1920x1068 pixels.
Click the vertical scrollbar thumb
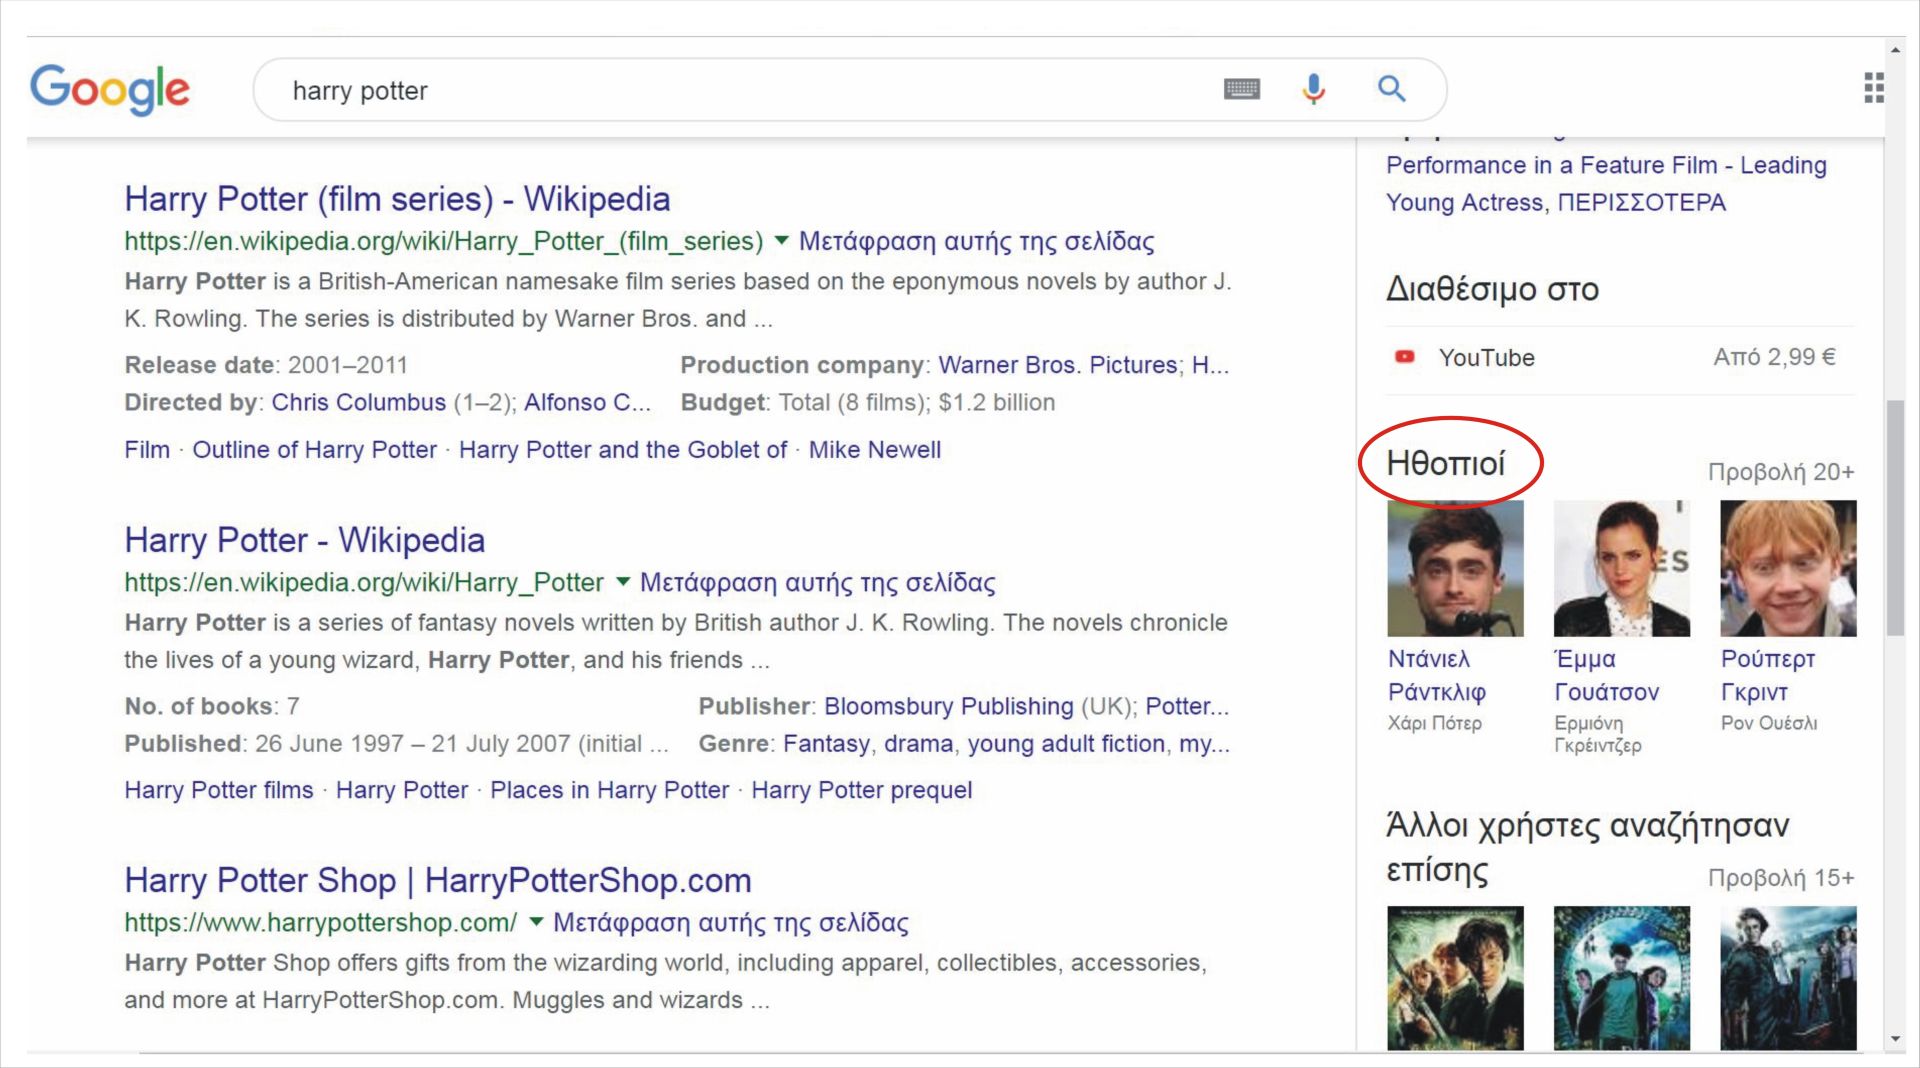1894,517
